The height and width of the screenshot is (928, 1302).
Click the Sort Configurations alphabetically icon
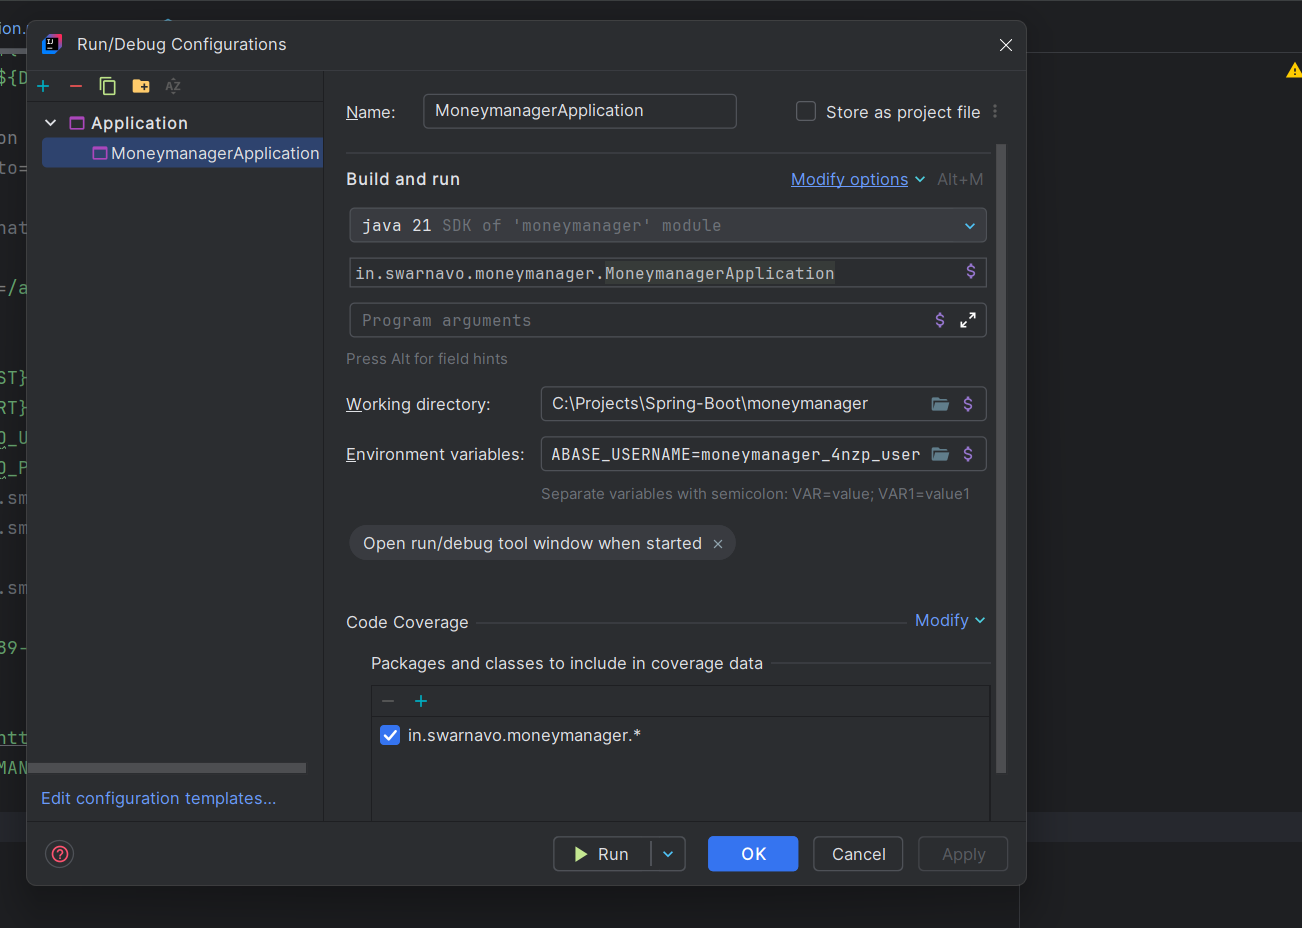click(173, 86)
